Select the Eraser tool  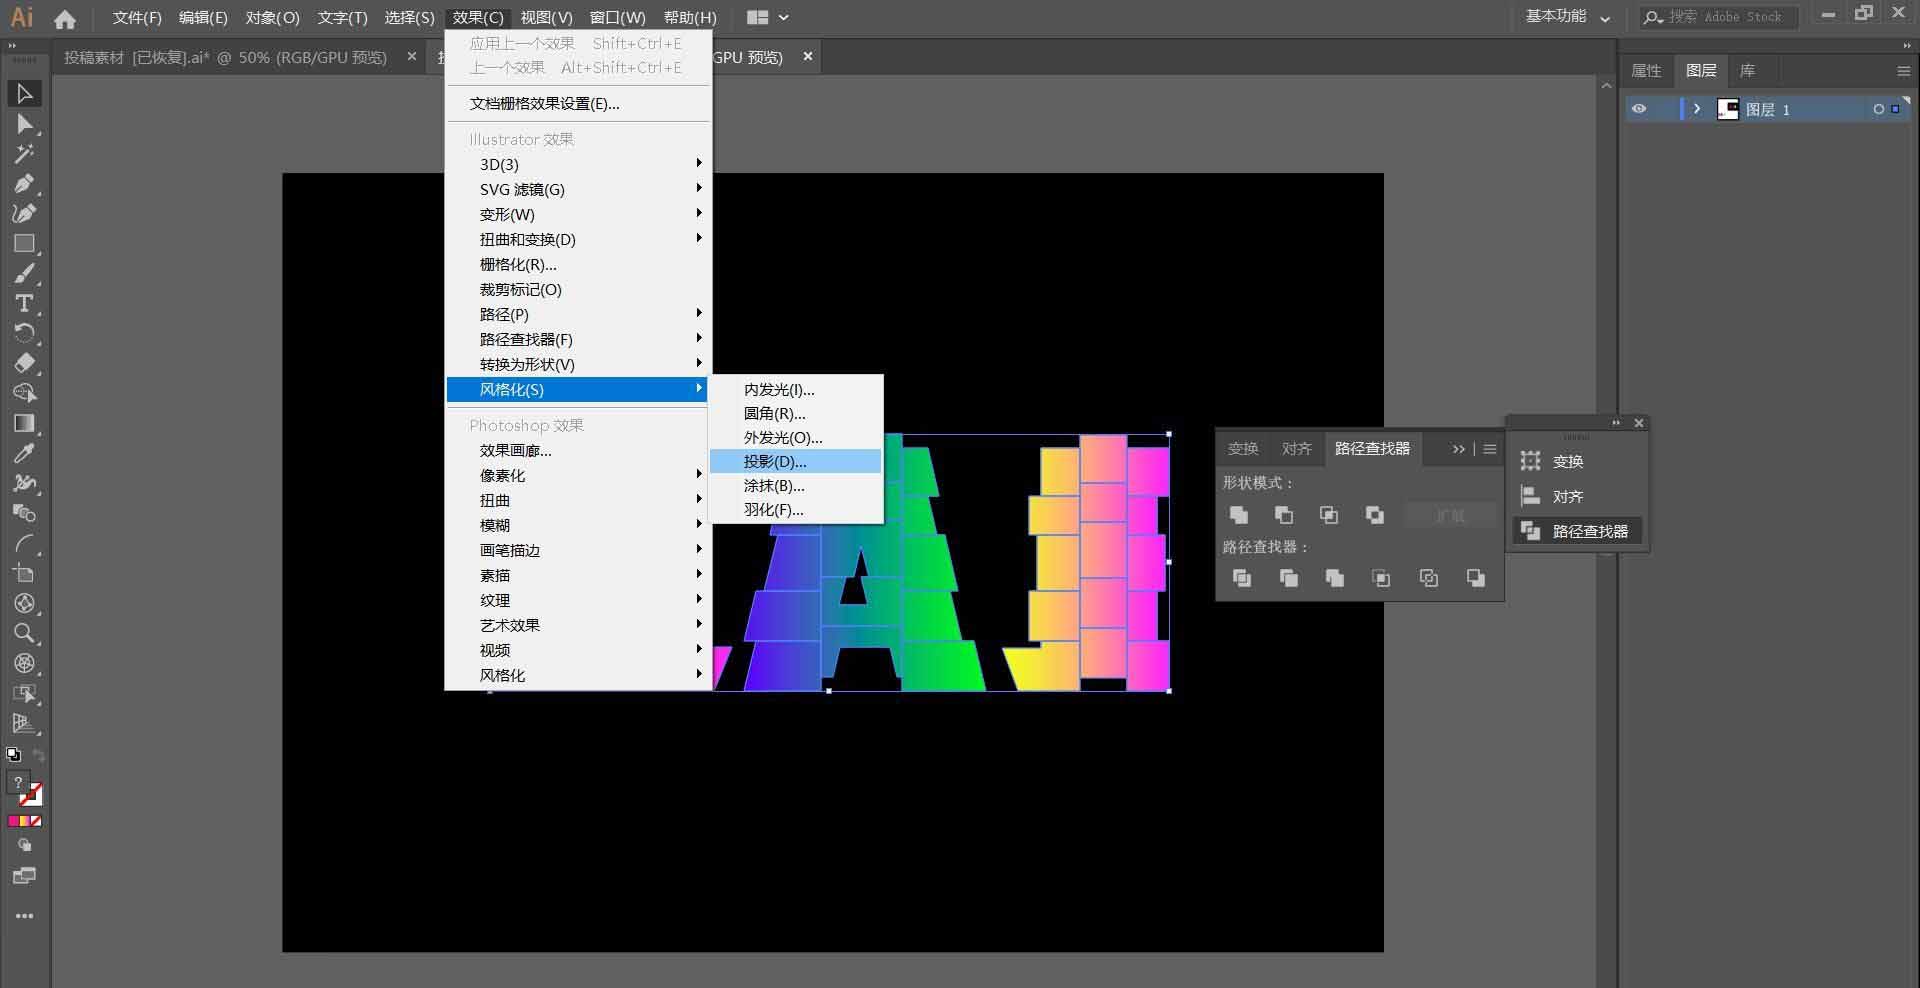25,363
